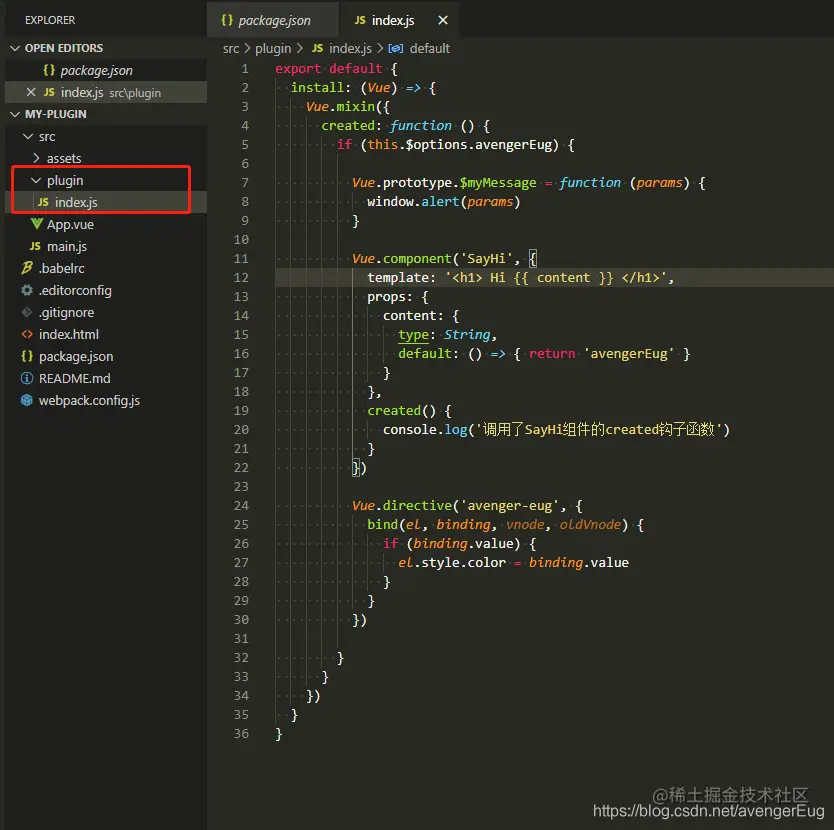Open index.js inside the plugin folder

pyautogui.click(x=106, y=203)
